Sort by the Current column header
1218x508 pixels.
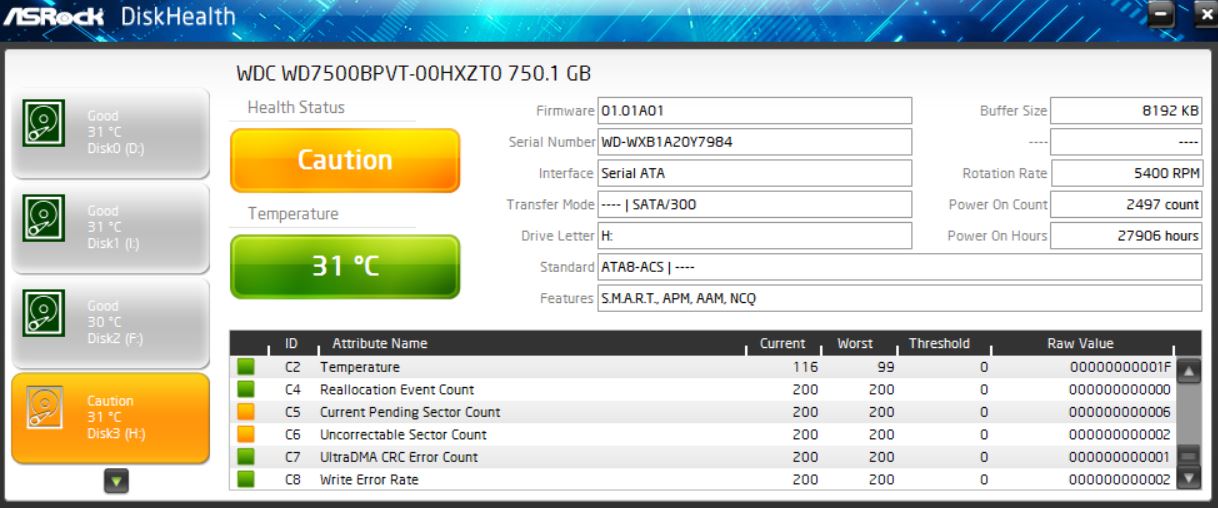782,343
